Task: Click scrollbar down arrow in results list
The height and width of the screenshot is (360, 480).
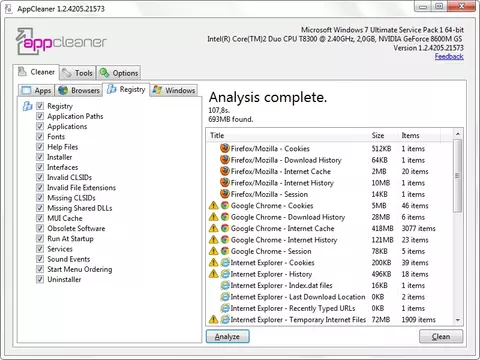Action: pyautogui.click(x=458, y=320)
